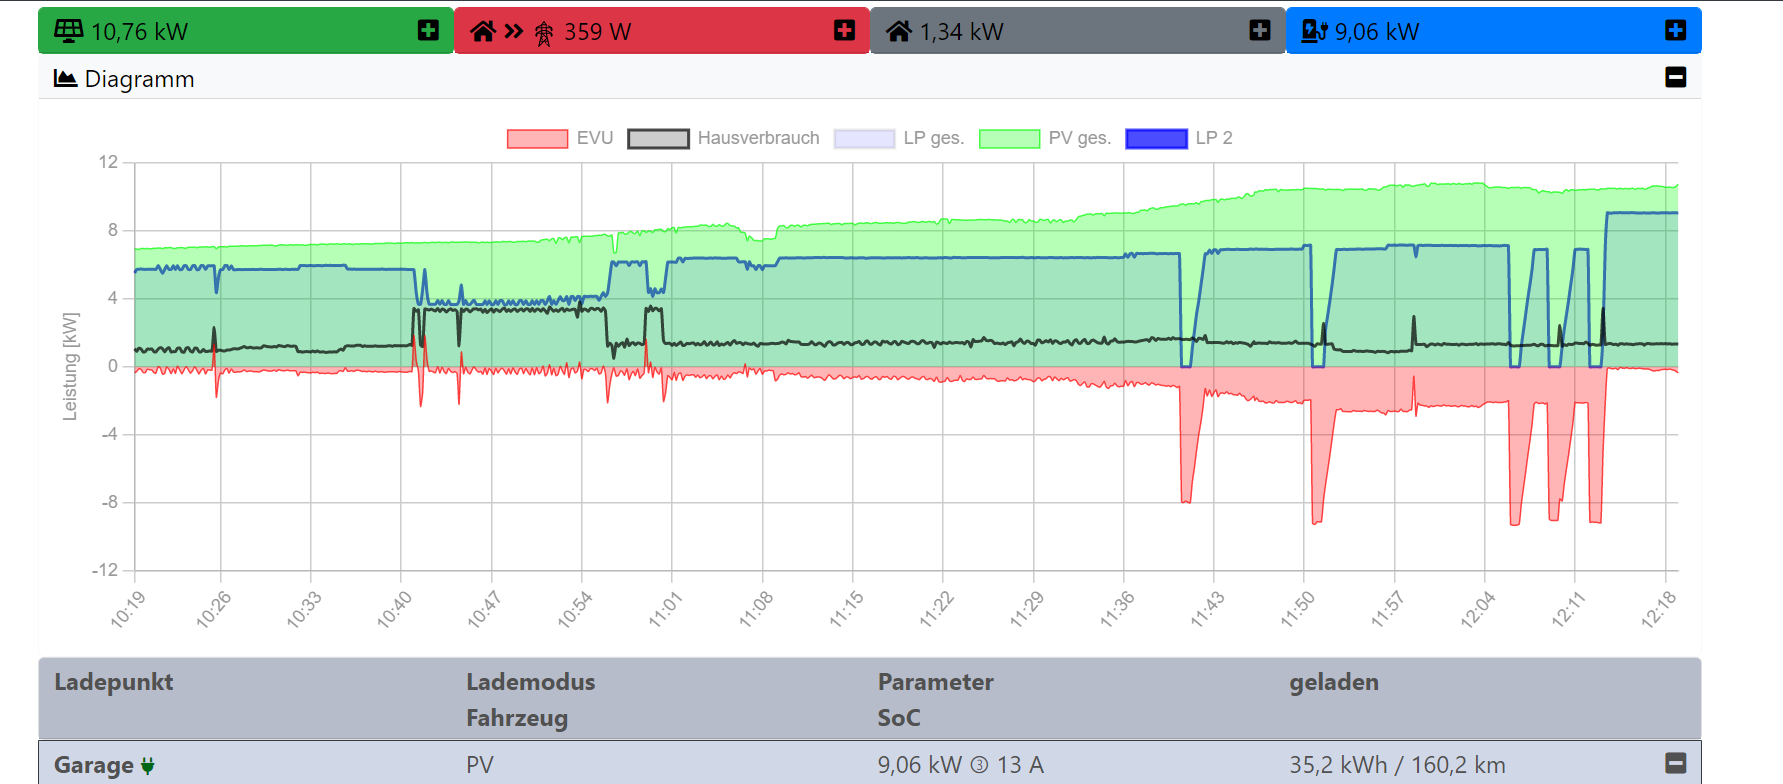The width and height of the screenshot is (1783, 784).
Task: Click the Leistung [kW] y-axis title
Action: pos(70,366)
